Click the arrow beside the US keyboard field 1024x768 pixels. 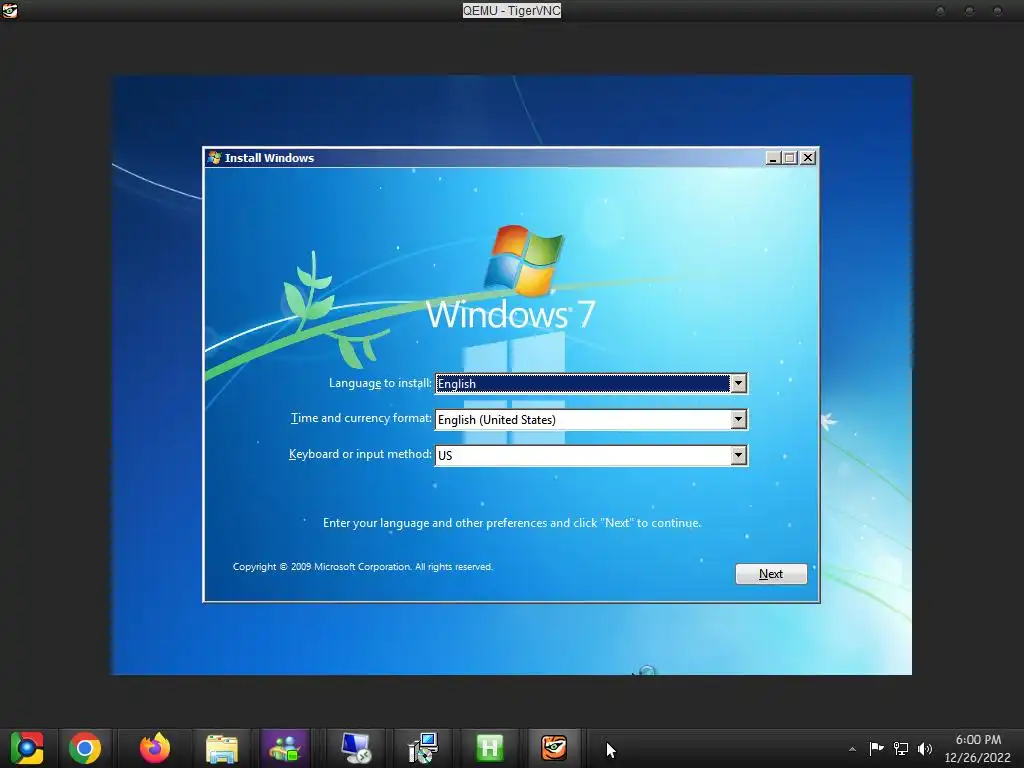(x=738, y=455)
